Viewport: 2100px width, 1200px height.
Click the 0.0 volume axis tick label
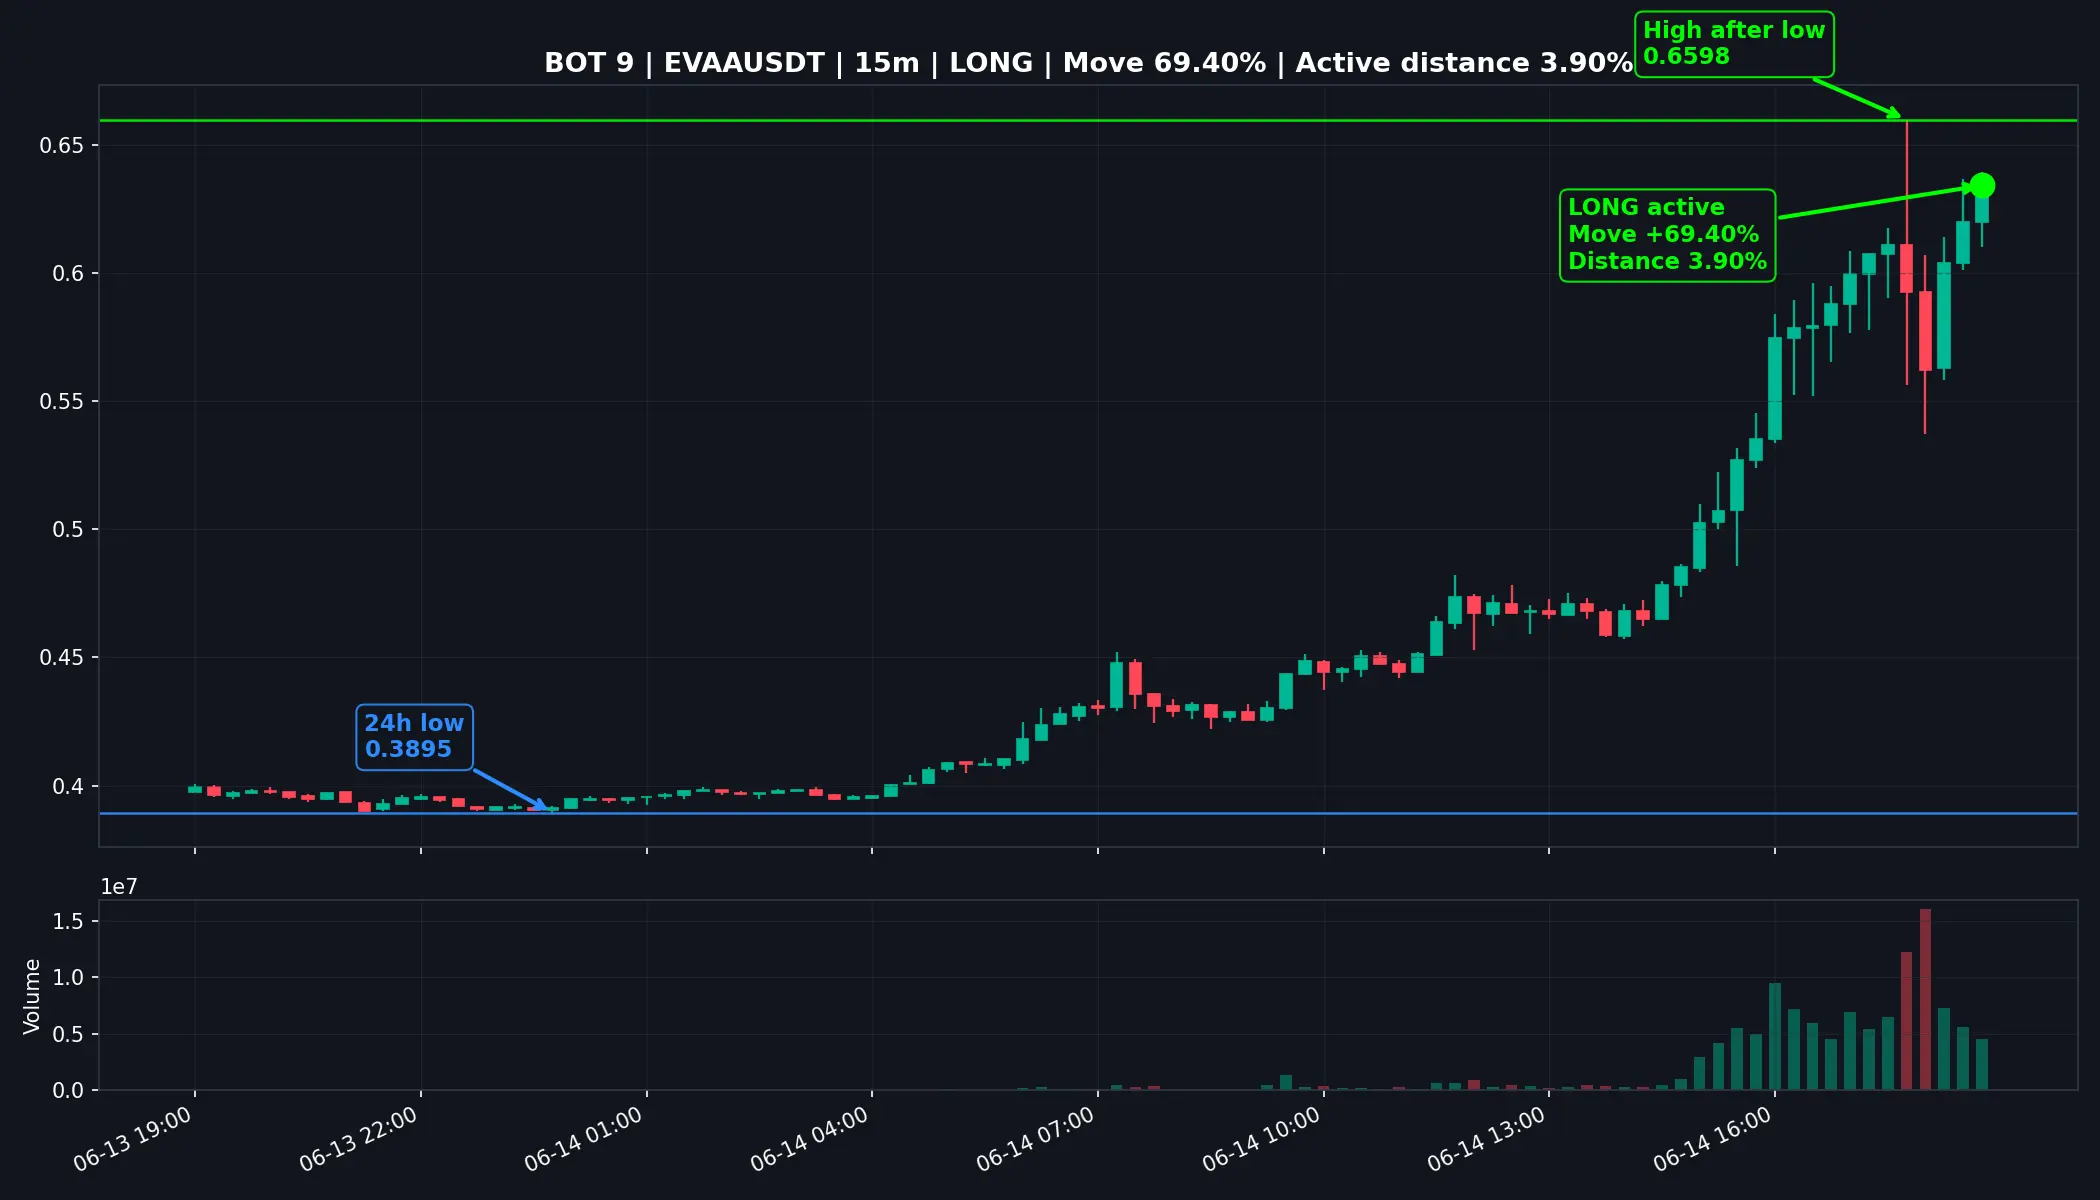(x=69, y=1091)
